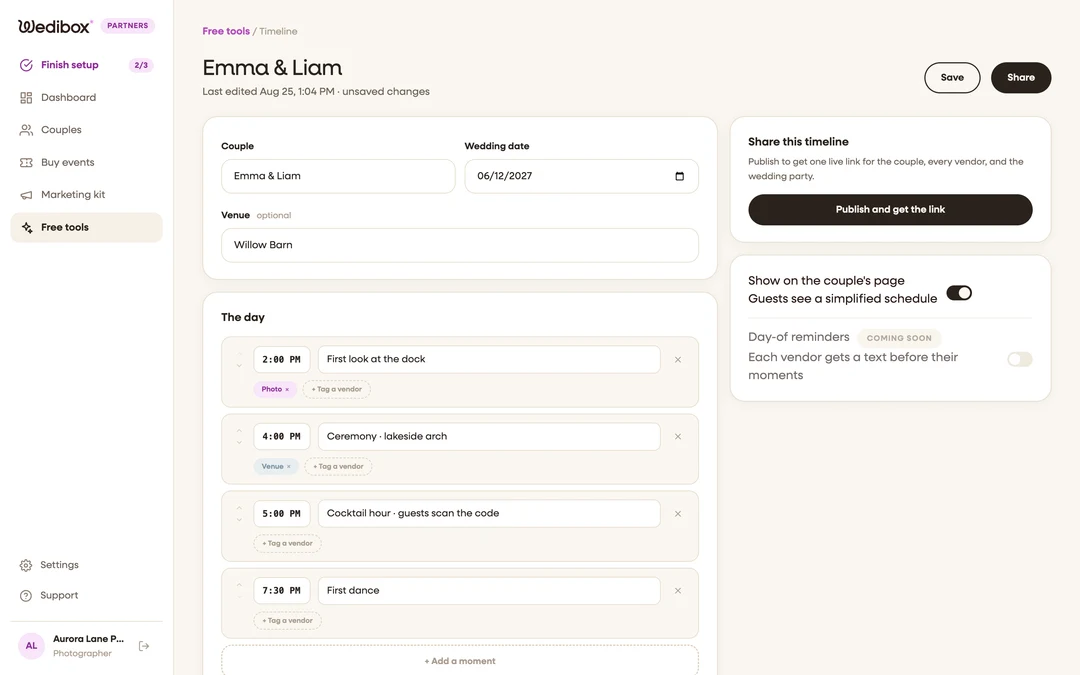
Task: Click the 'unsaved changes' status text
Action: (386, 92)
